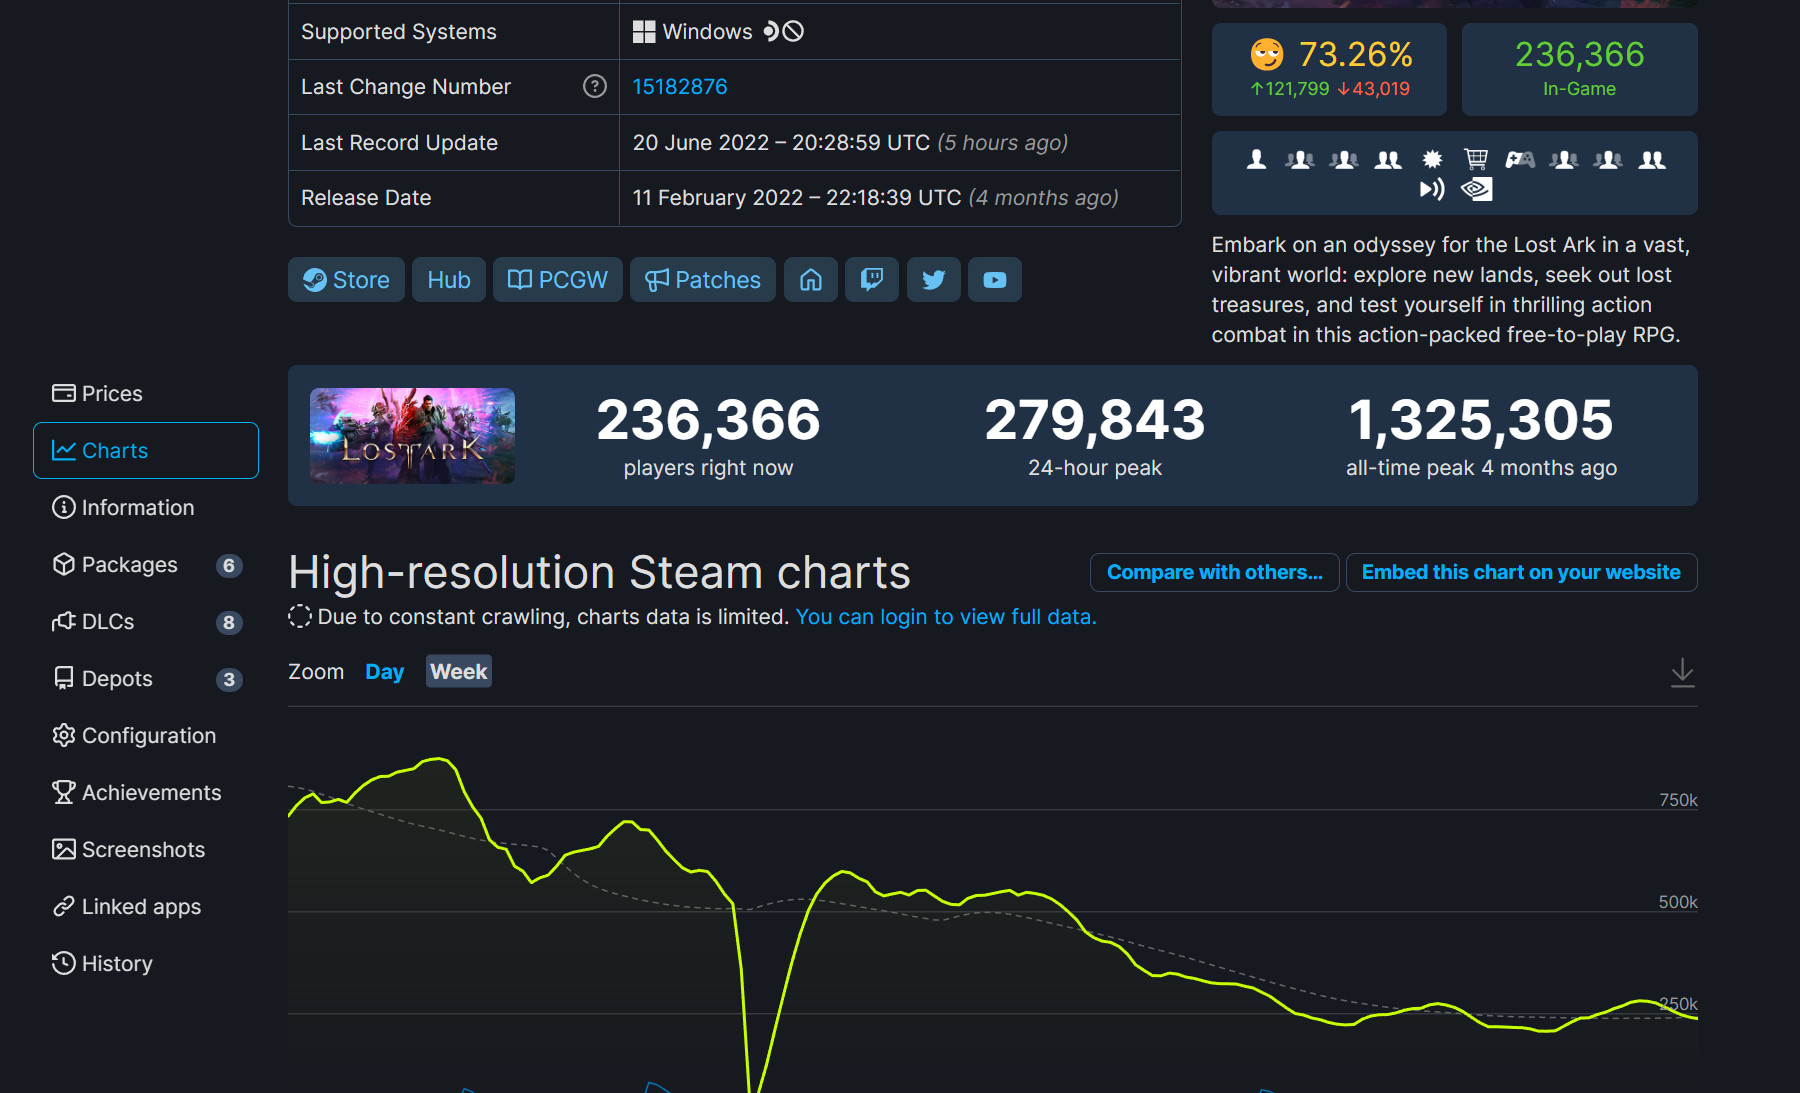Open the Packages sidebar section

tap(130, 565)
